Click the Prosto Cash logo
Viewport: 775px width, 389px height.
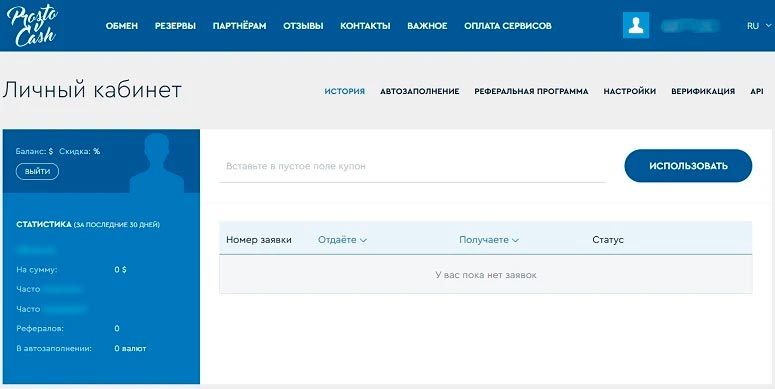coord(33,26)
